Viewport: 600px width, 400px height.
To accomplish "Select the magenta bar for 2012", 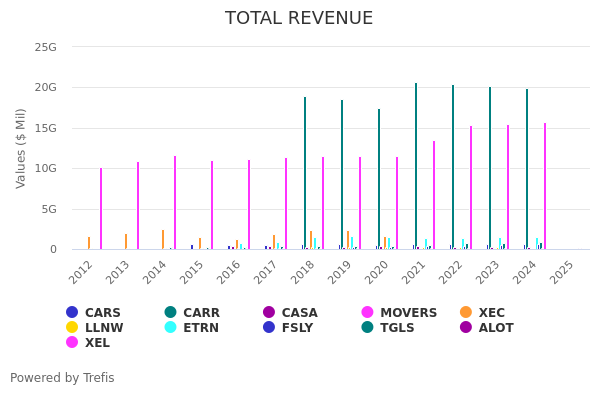I will pos(101,208).
